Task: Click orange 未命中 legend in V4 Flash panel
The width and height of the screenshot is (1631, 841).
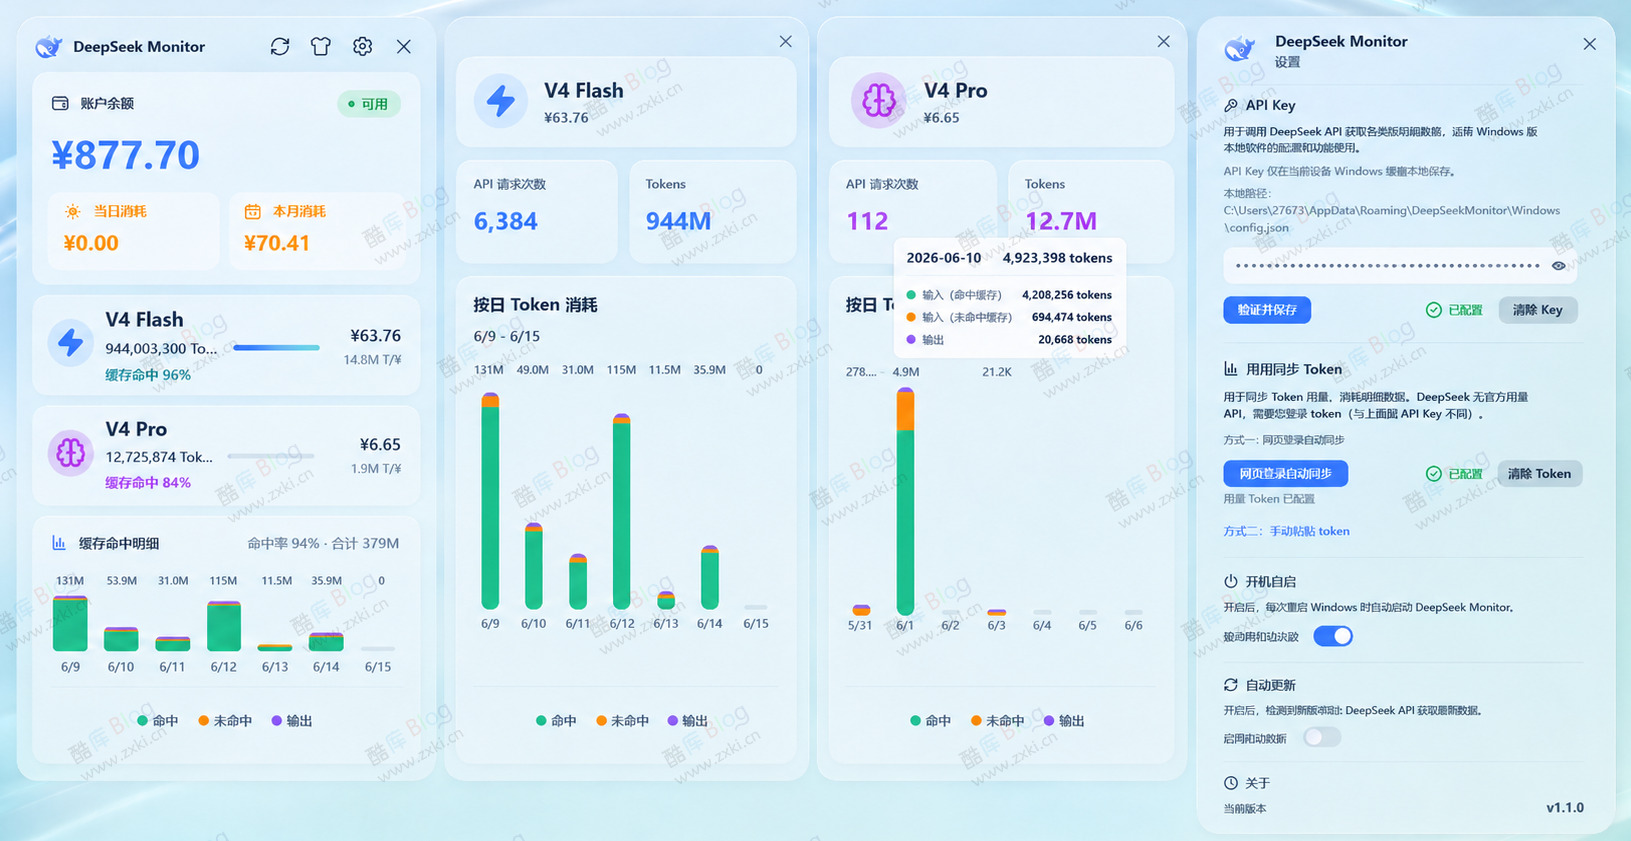Action: [x=622, y=720]
